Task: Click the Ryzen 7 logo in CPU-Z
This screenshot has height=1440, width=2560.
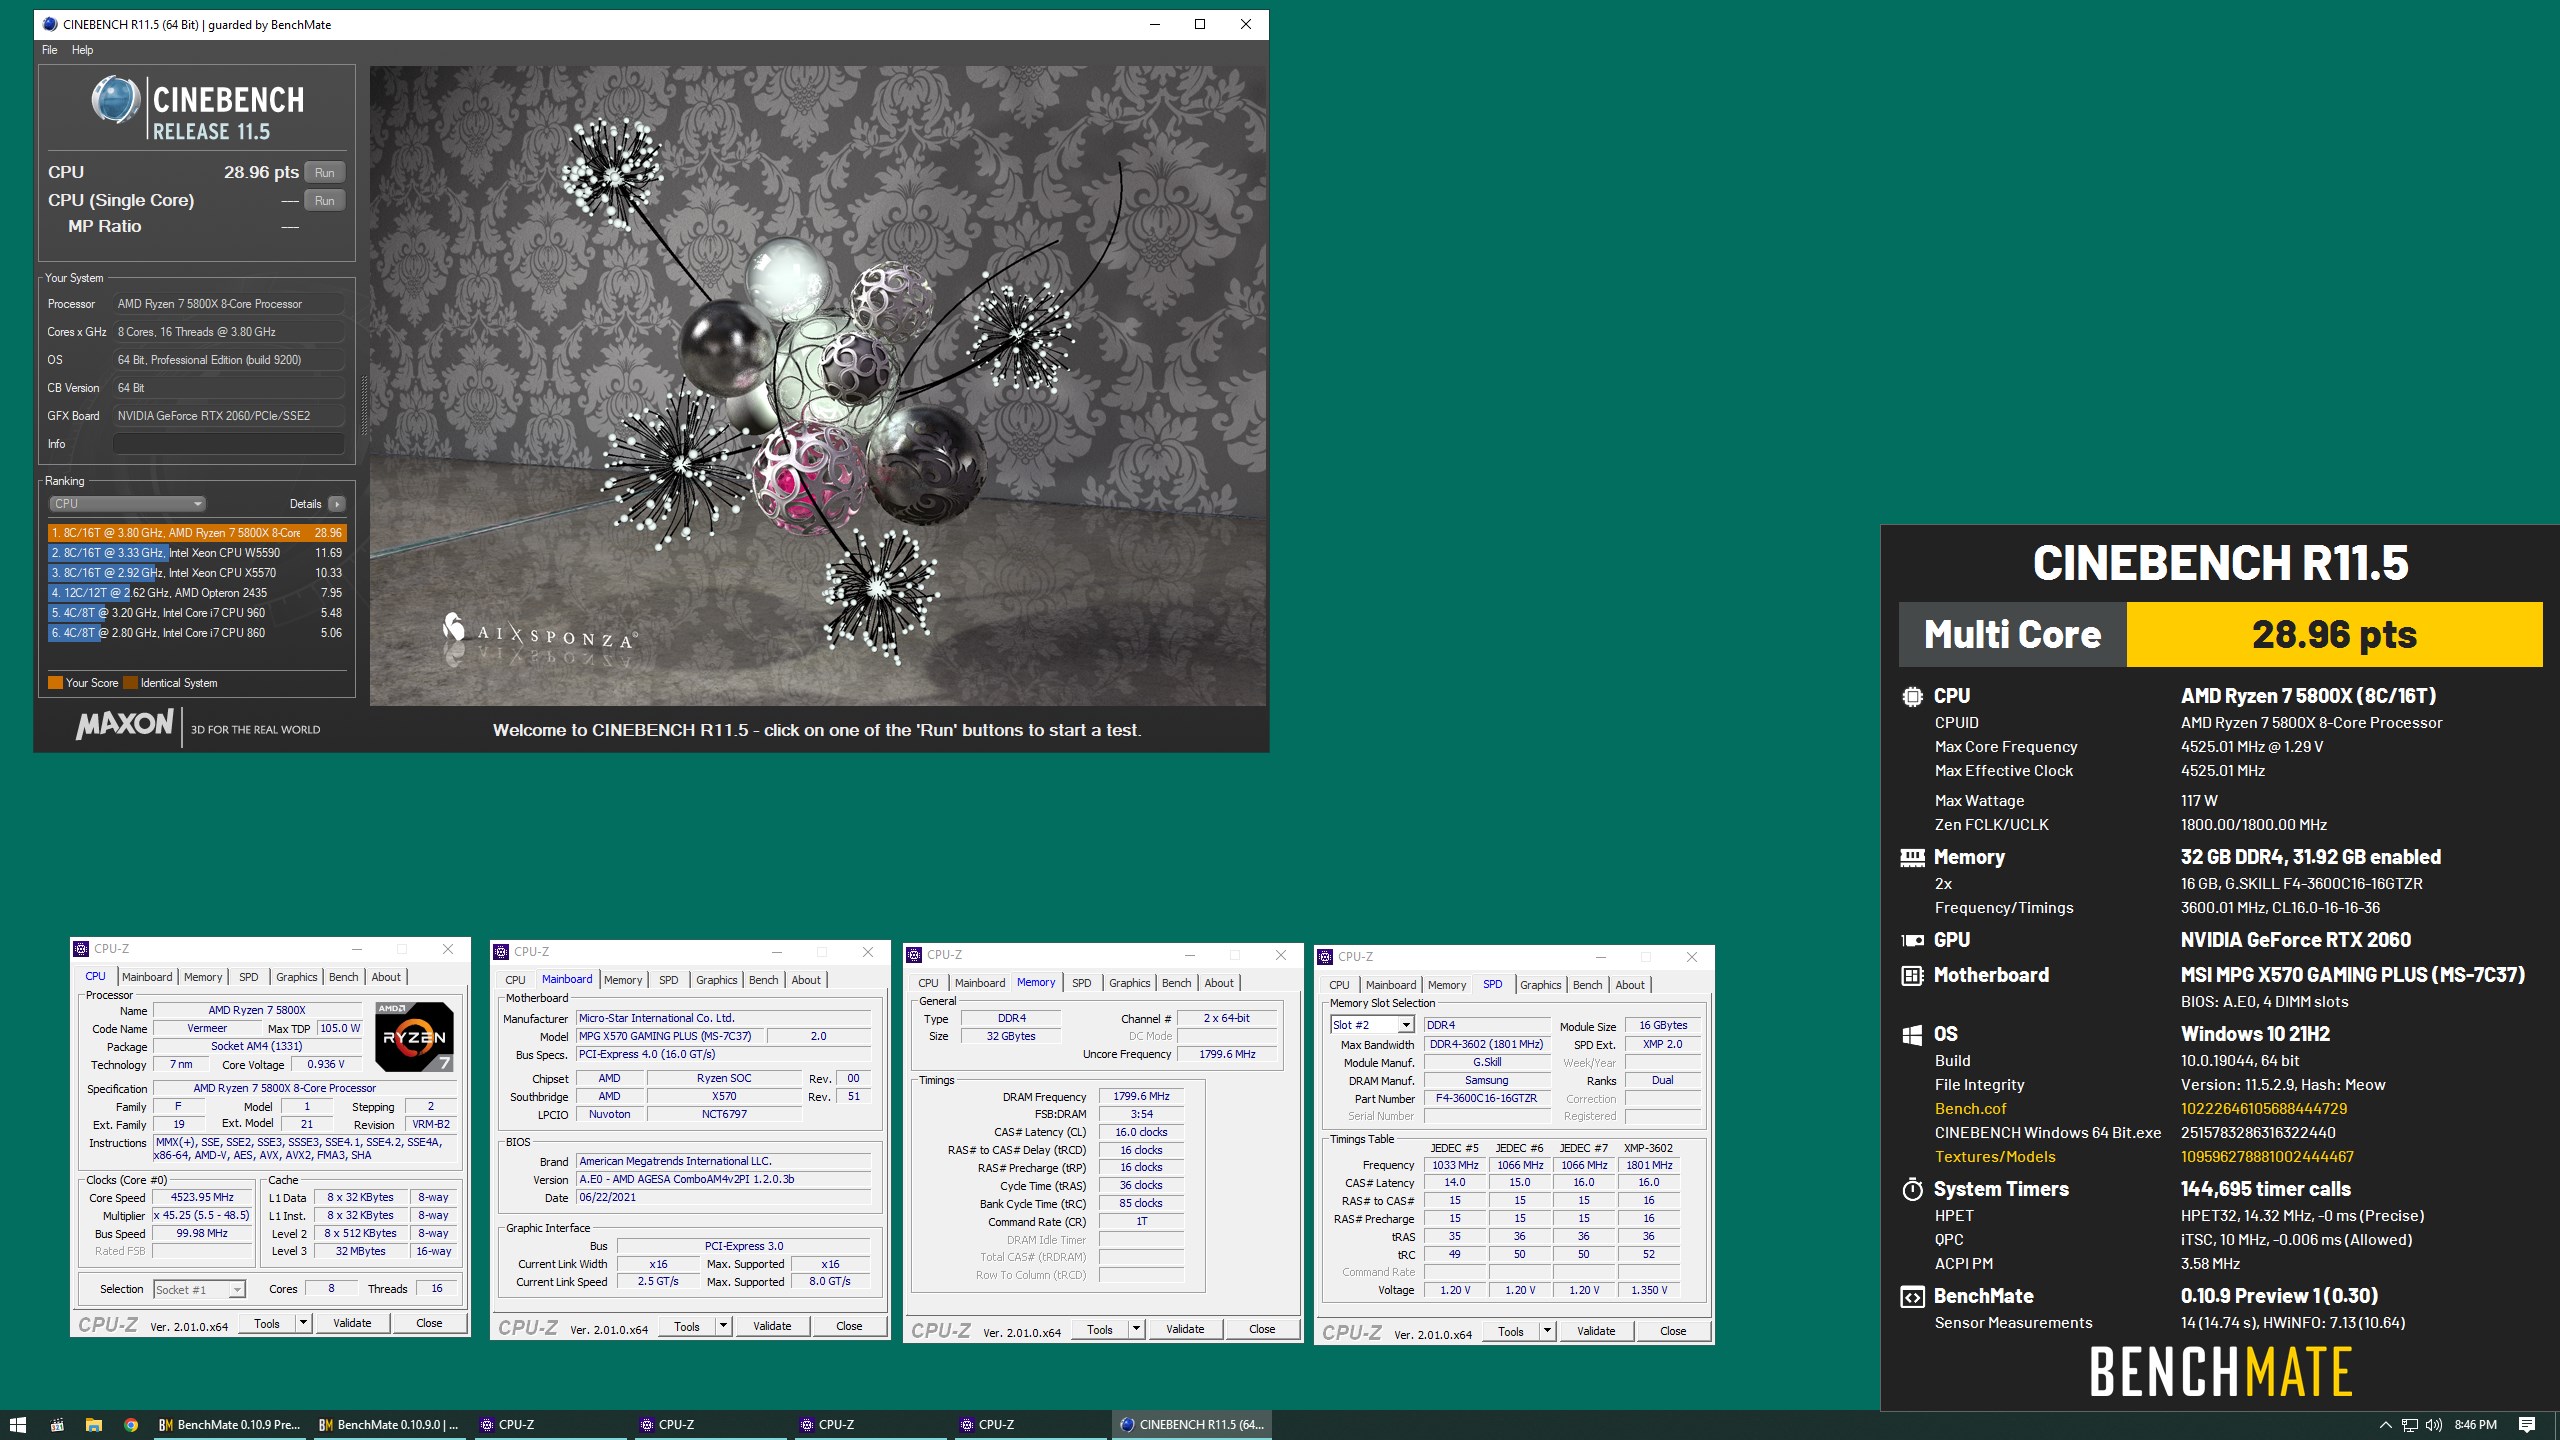Action: point(414,1036)
